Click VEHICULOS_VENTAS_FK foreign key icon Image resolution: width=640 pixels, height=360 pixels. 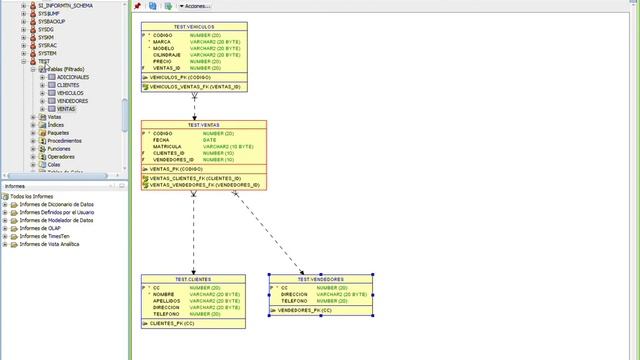(x=145, y=87)
